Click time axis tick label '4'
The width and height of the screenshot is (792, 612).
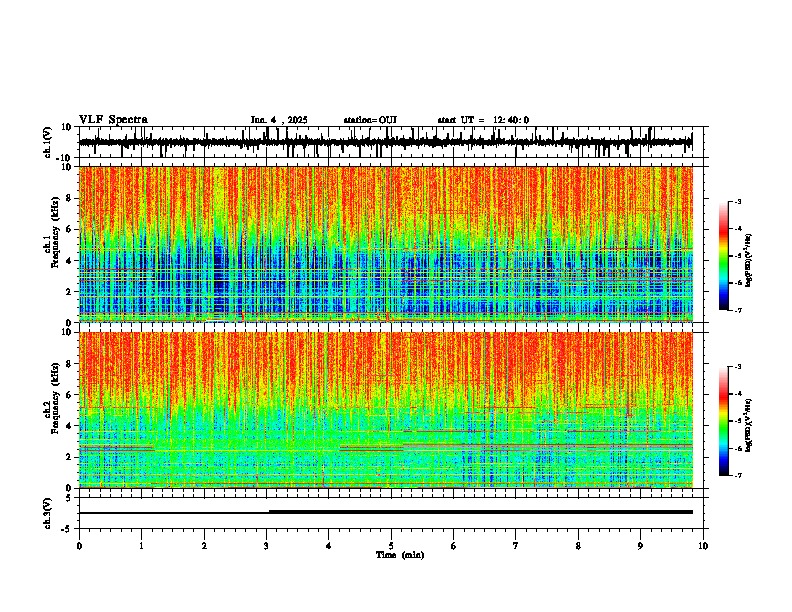click(x=329, y=546)
